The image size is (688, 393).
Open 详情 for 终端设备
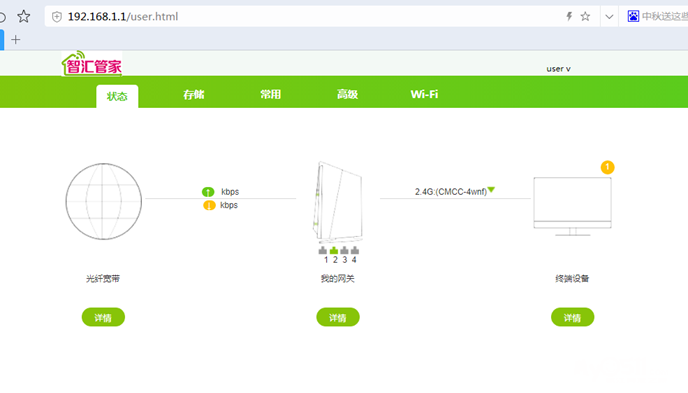[573, 317]
